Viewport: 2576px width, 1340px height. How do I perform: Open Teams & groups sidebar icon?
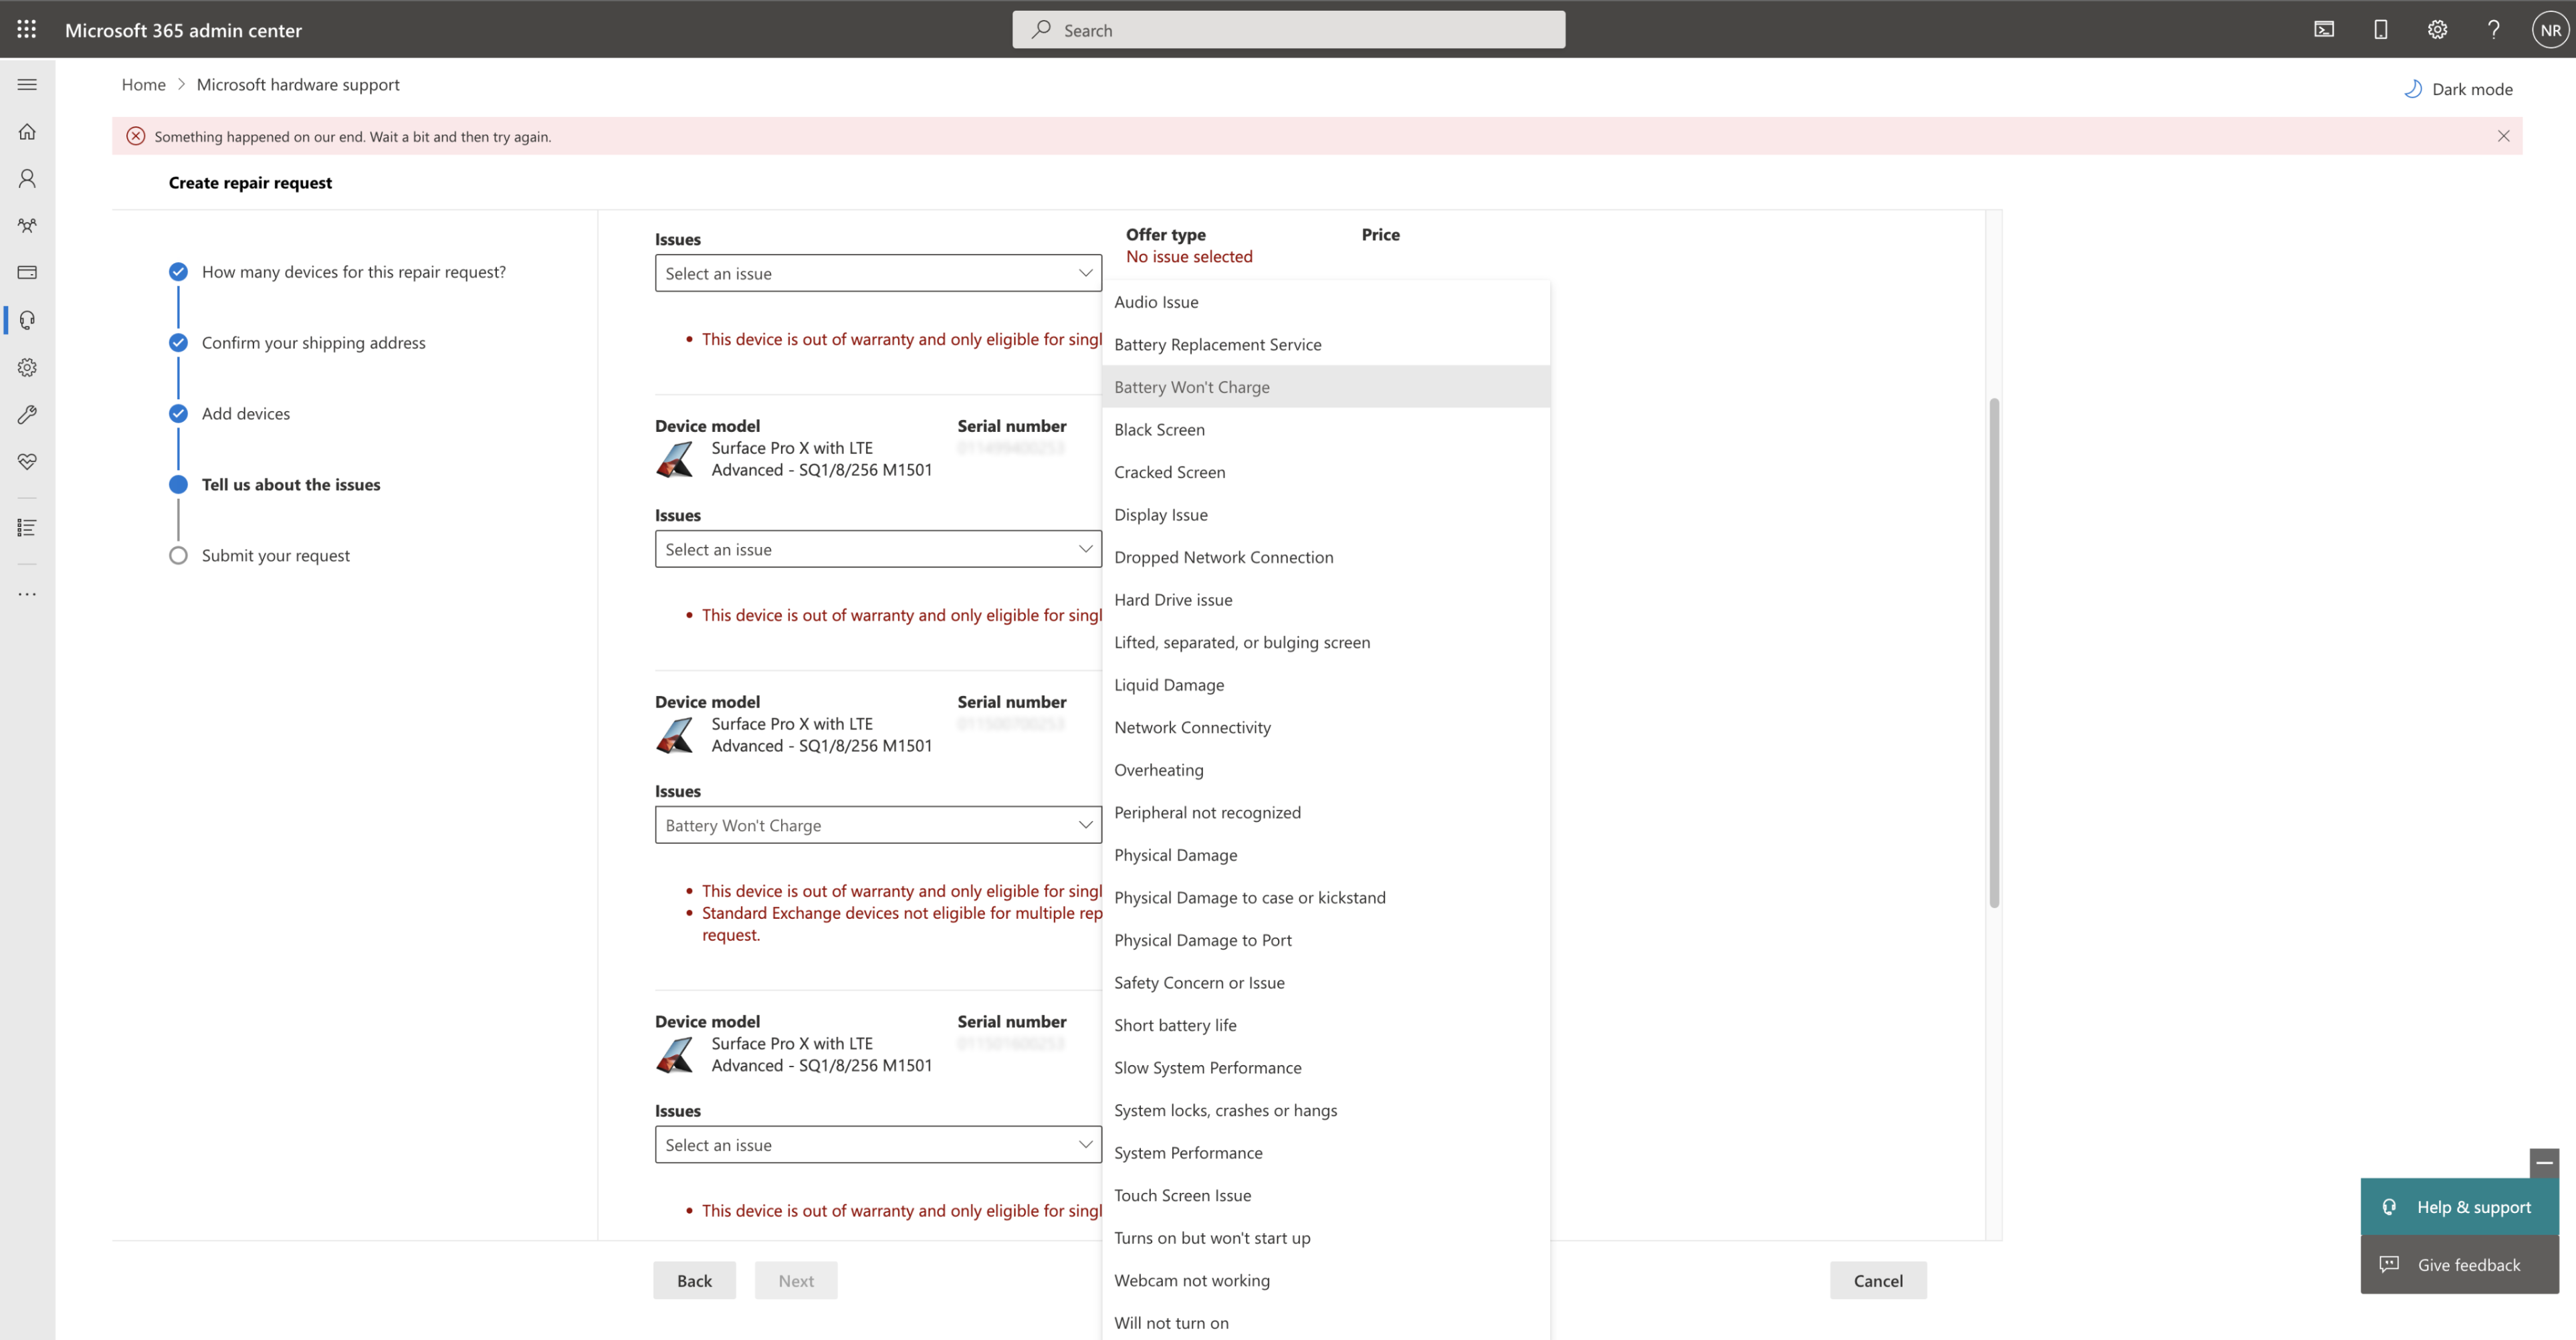[x=27, y=225]
